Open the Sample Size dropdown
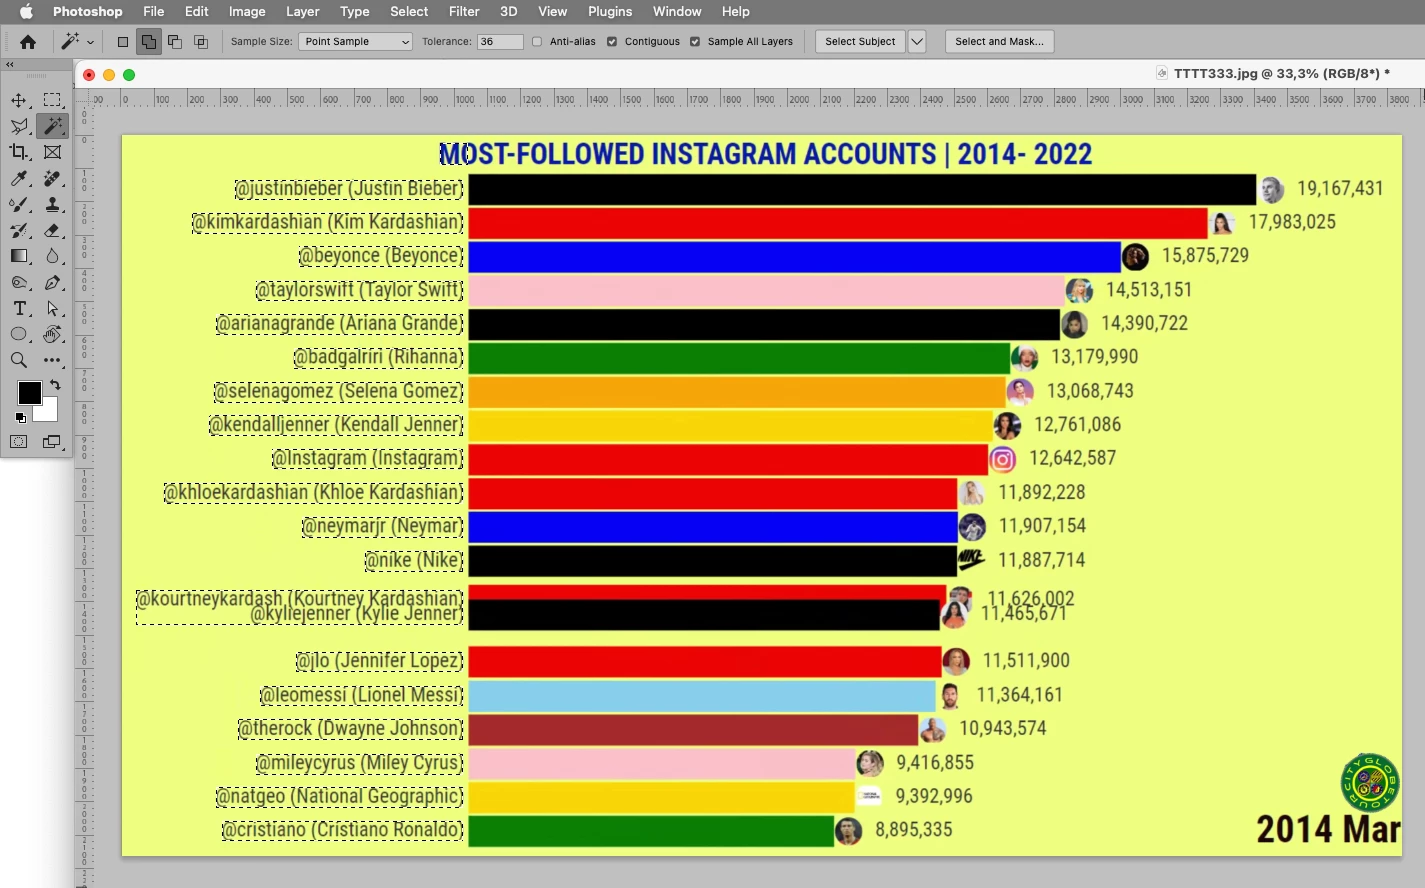1425x888 pixels. (355, 42)
